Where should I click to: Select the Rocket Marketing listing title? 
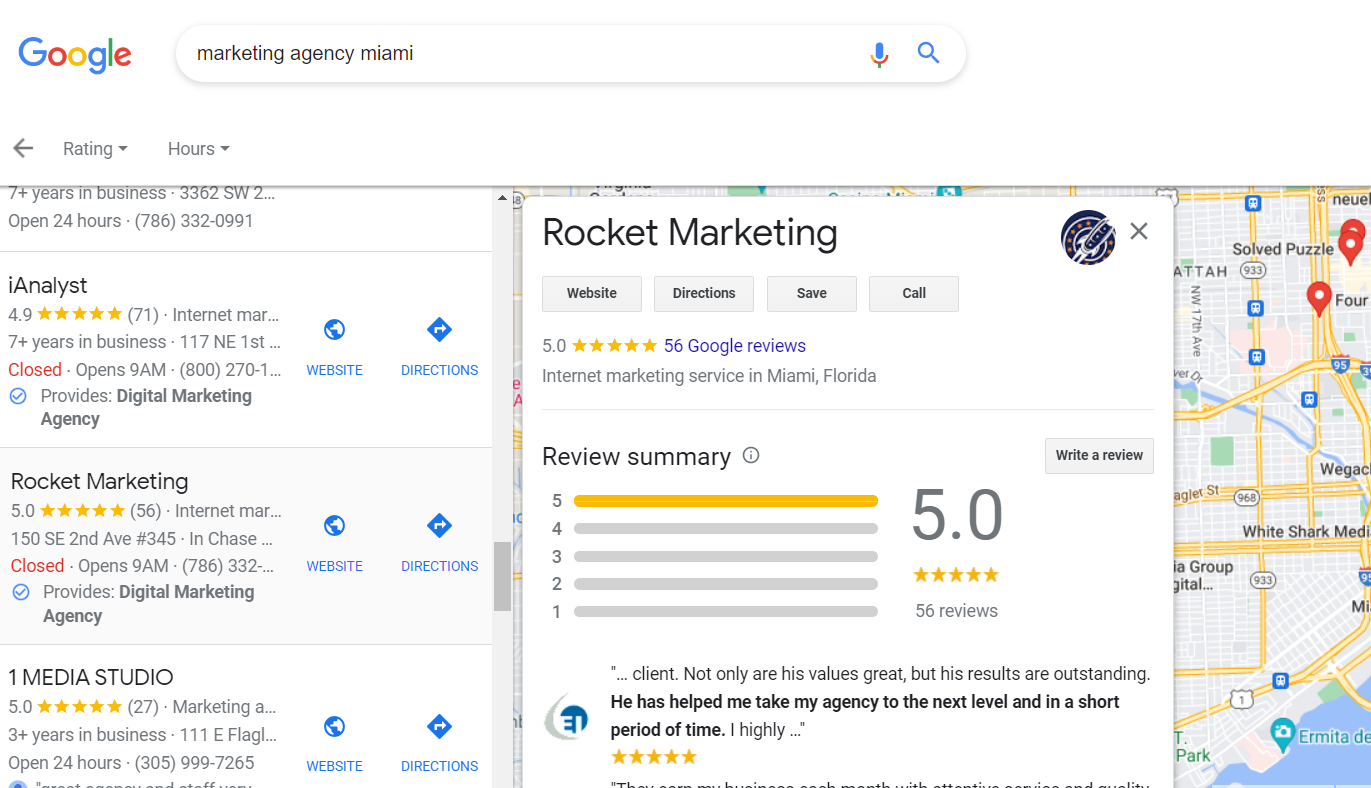click(x=100, y=482)
